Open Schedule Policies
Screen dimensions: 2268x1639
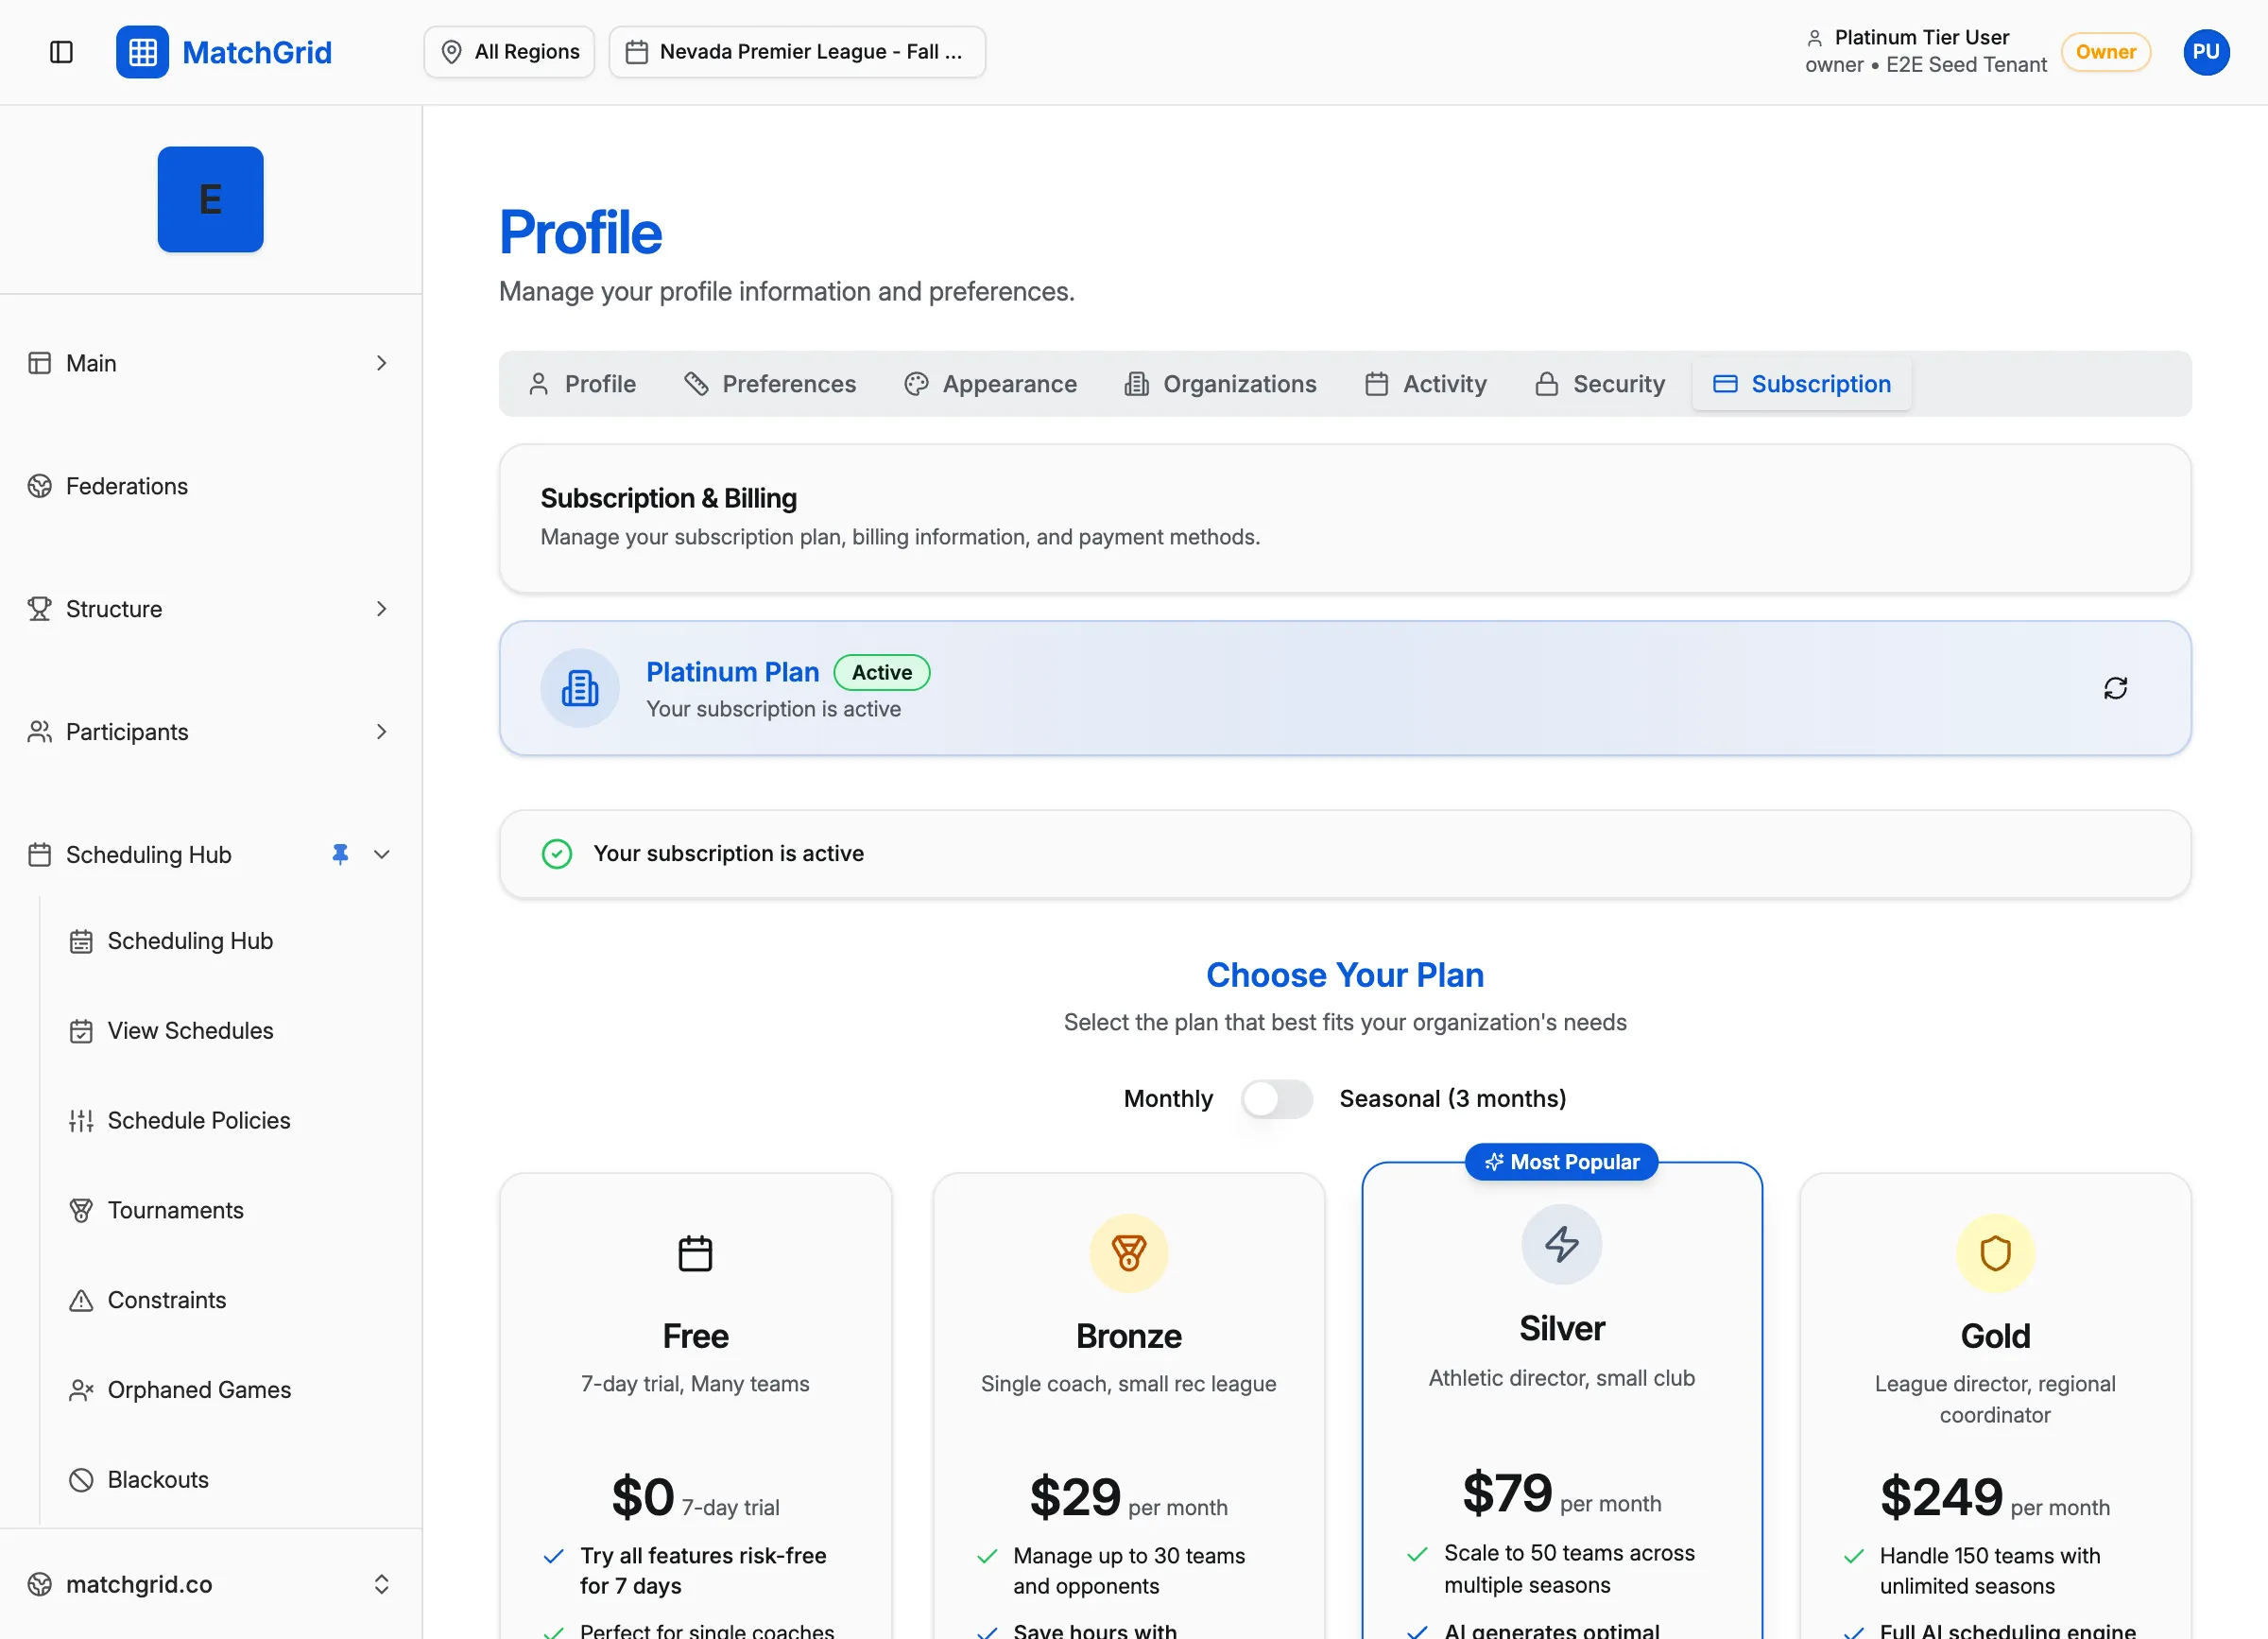198,1120
